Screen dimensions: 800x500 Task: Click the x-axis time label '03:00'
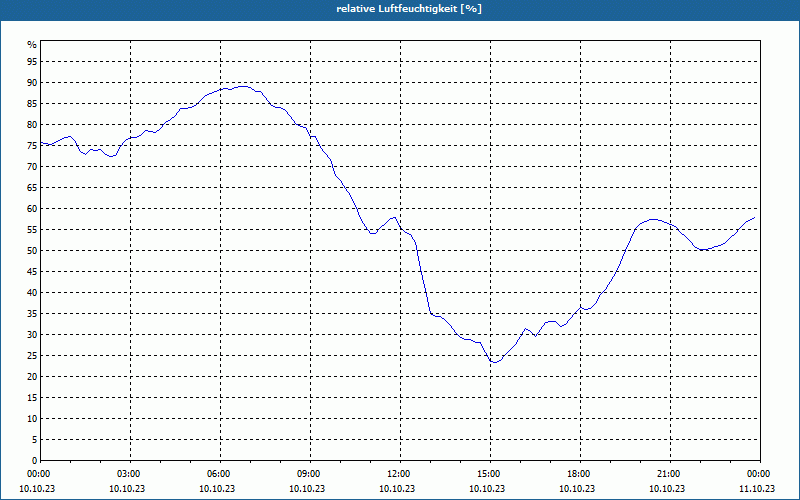pos(131,474)
